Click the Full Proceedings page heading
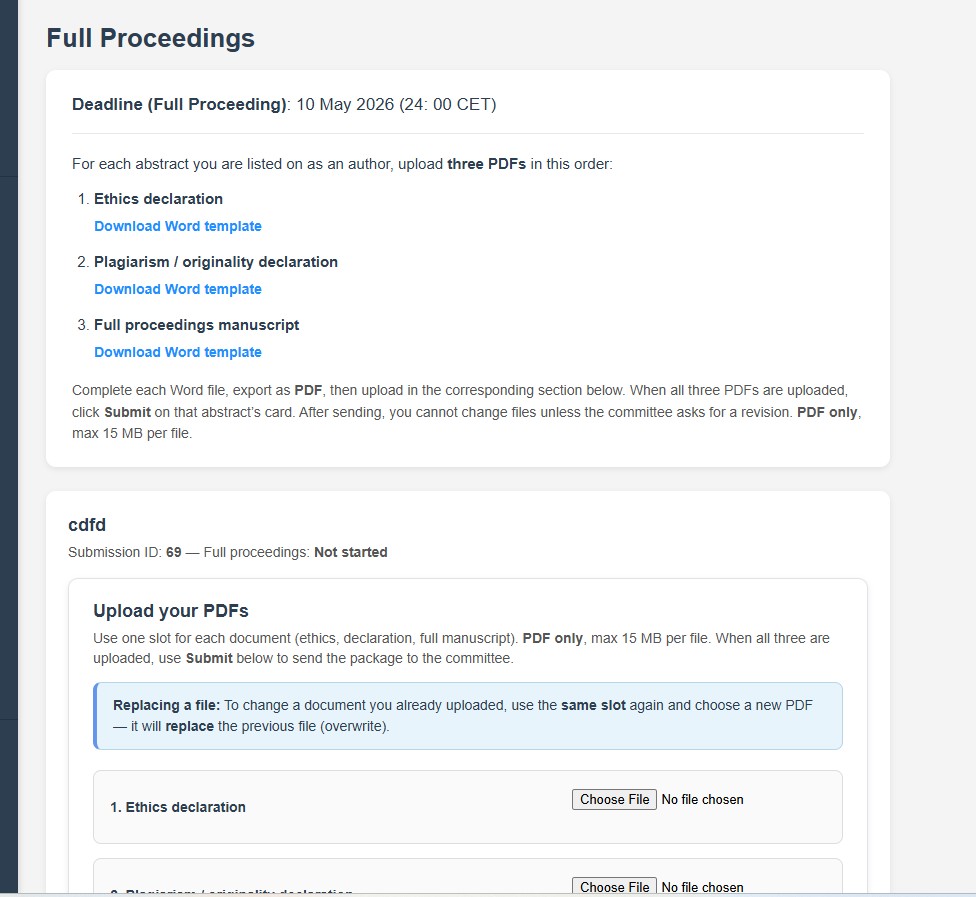 tap(150, 38)
